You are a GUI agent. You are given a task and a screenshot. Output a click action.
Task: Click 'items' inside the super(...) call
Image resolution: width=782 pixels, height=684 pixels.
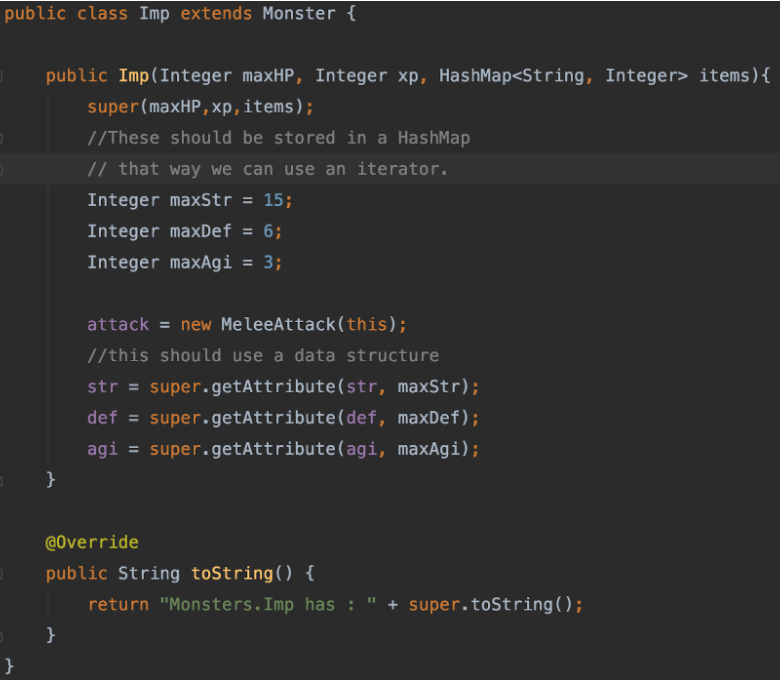pos(268,107)
